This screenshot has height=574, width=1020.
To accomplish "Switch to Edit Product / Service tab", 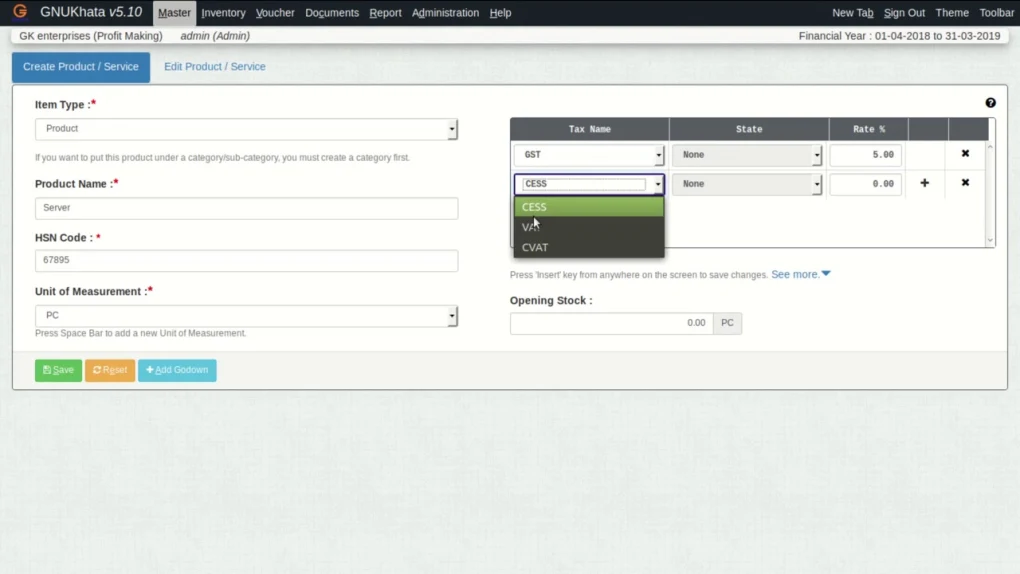I will [215, 67].
